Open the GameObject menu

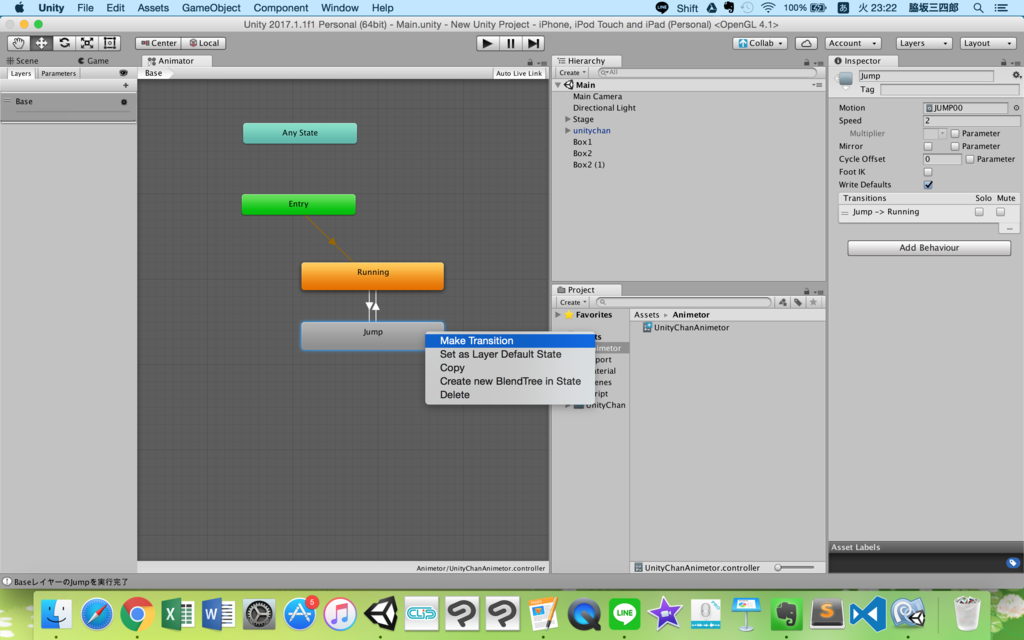[x=211, y=8]
